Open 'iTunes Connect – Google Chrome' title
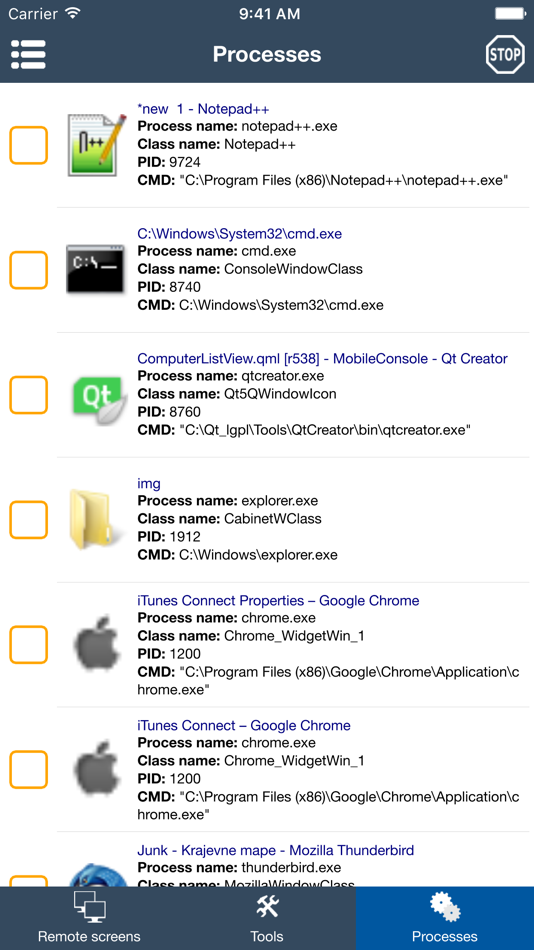The image size is (534, 950). pyautogui.click(x=244, y=726)
